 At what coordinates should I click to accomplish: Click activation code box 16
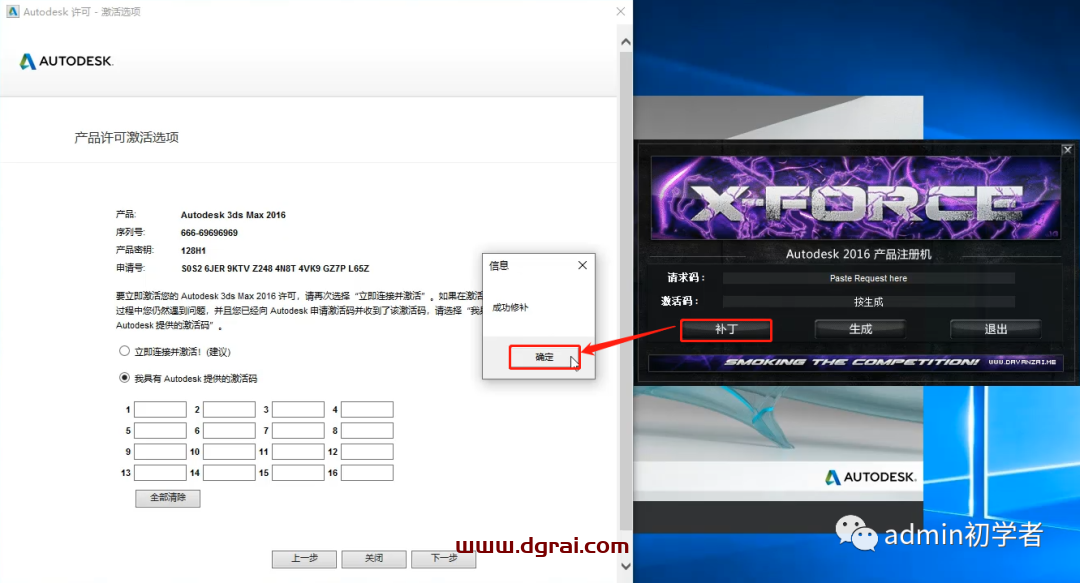(x=367, y=473)
